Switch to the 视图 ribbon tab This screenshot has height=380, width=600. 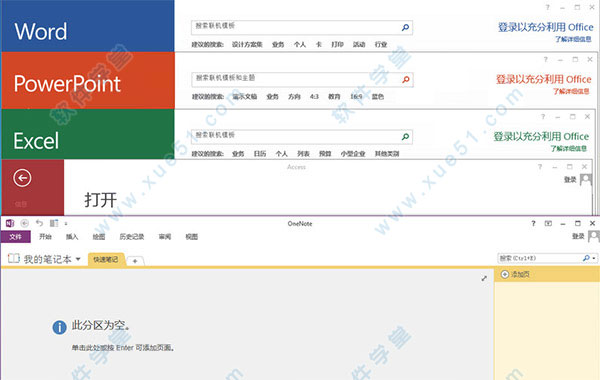[192, 237]
